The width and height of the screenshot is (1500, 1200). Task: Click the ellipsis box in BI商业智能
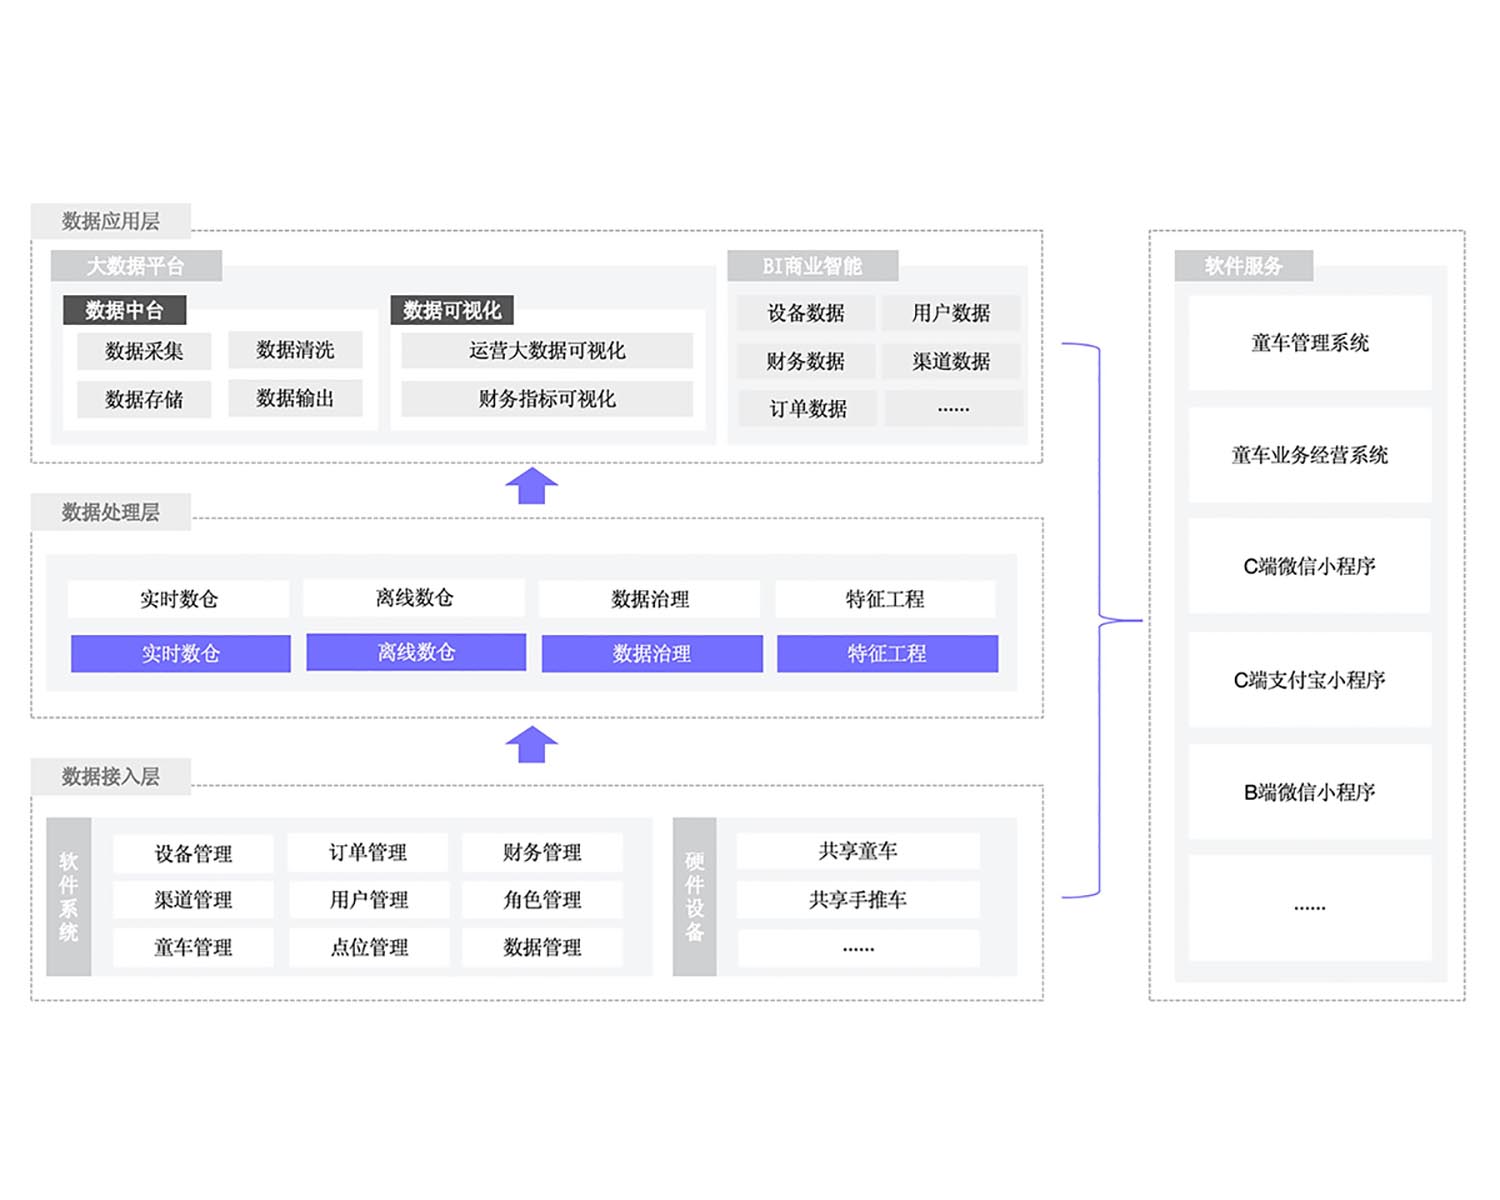point(954,408)
